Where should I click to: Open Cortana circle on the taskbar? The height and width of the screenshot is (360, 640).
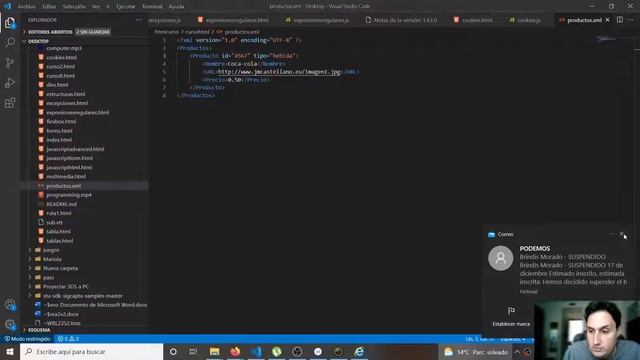pyautogui.click(x=173, y=351)
